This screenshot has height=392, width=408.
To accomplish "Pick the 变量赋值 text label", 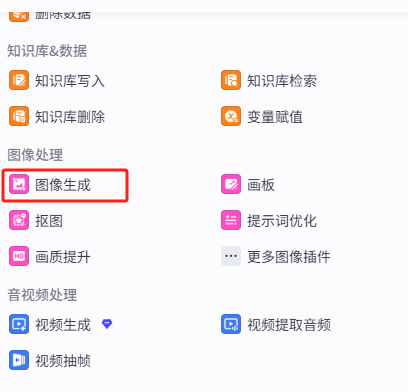I will click(x=275, y=117).
